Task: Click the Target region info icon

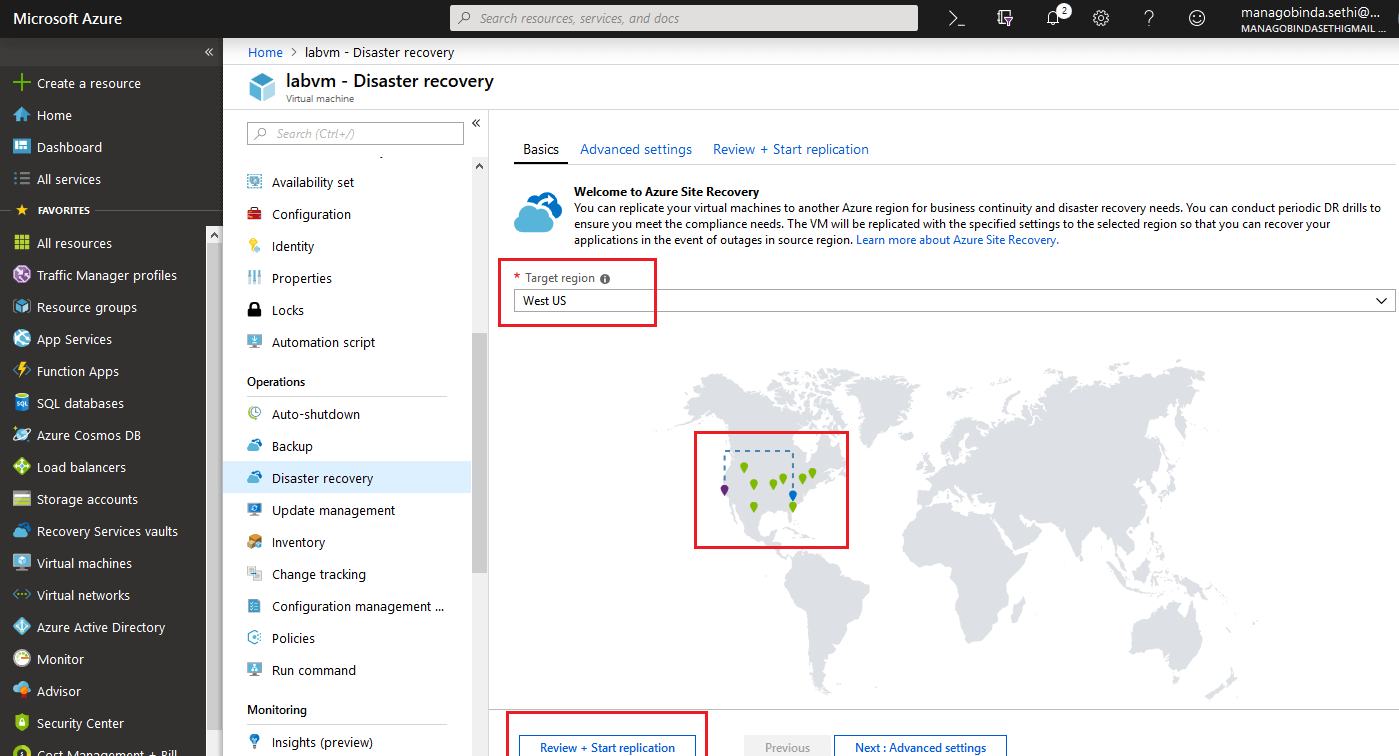Action: click(x=605, y=279)
